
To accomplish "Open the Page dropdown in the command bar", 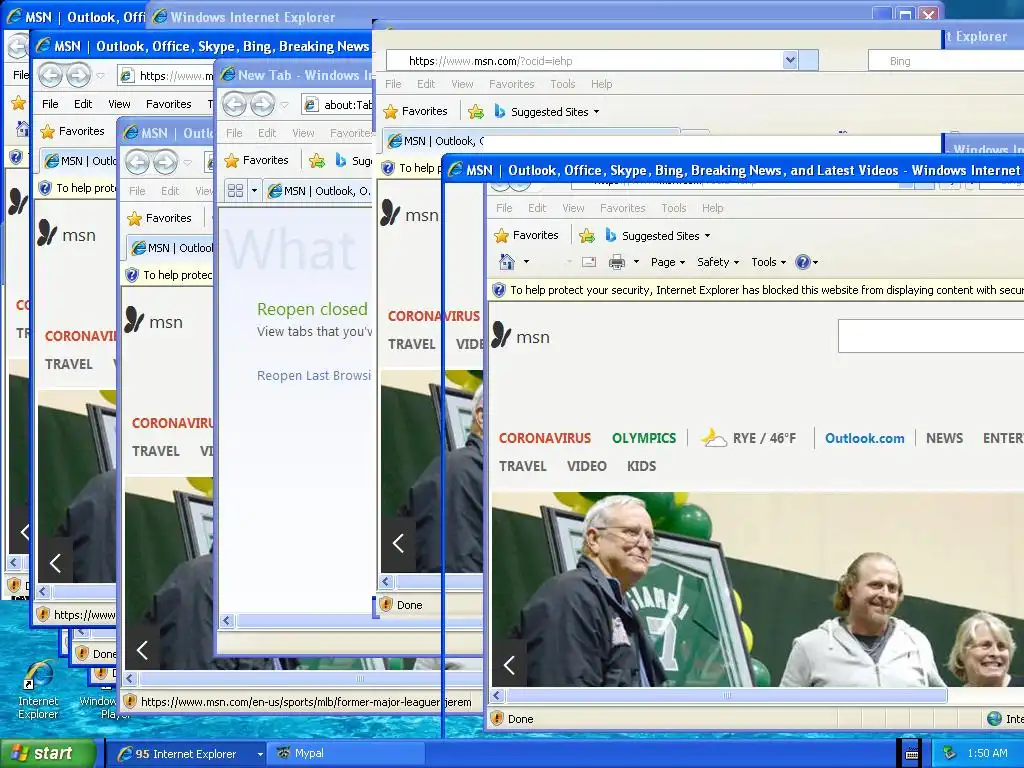I will [x=667, y=262].
